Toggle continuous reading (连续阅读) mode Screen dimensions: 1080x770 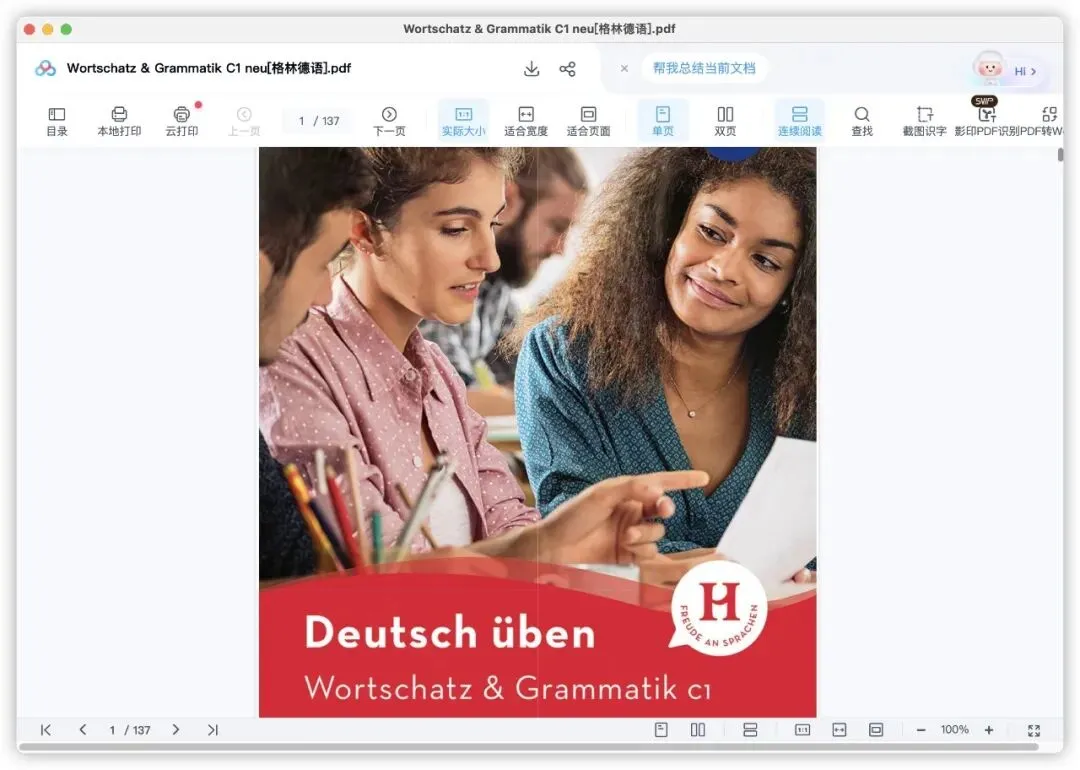800,121
